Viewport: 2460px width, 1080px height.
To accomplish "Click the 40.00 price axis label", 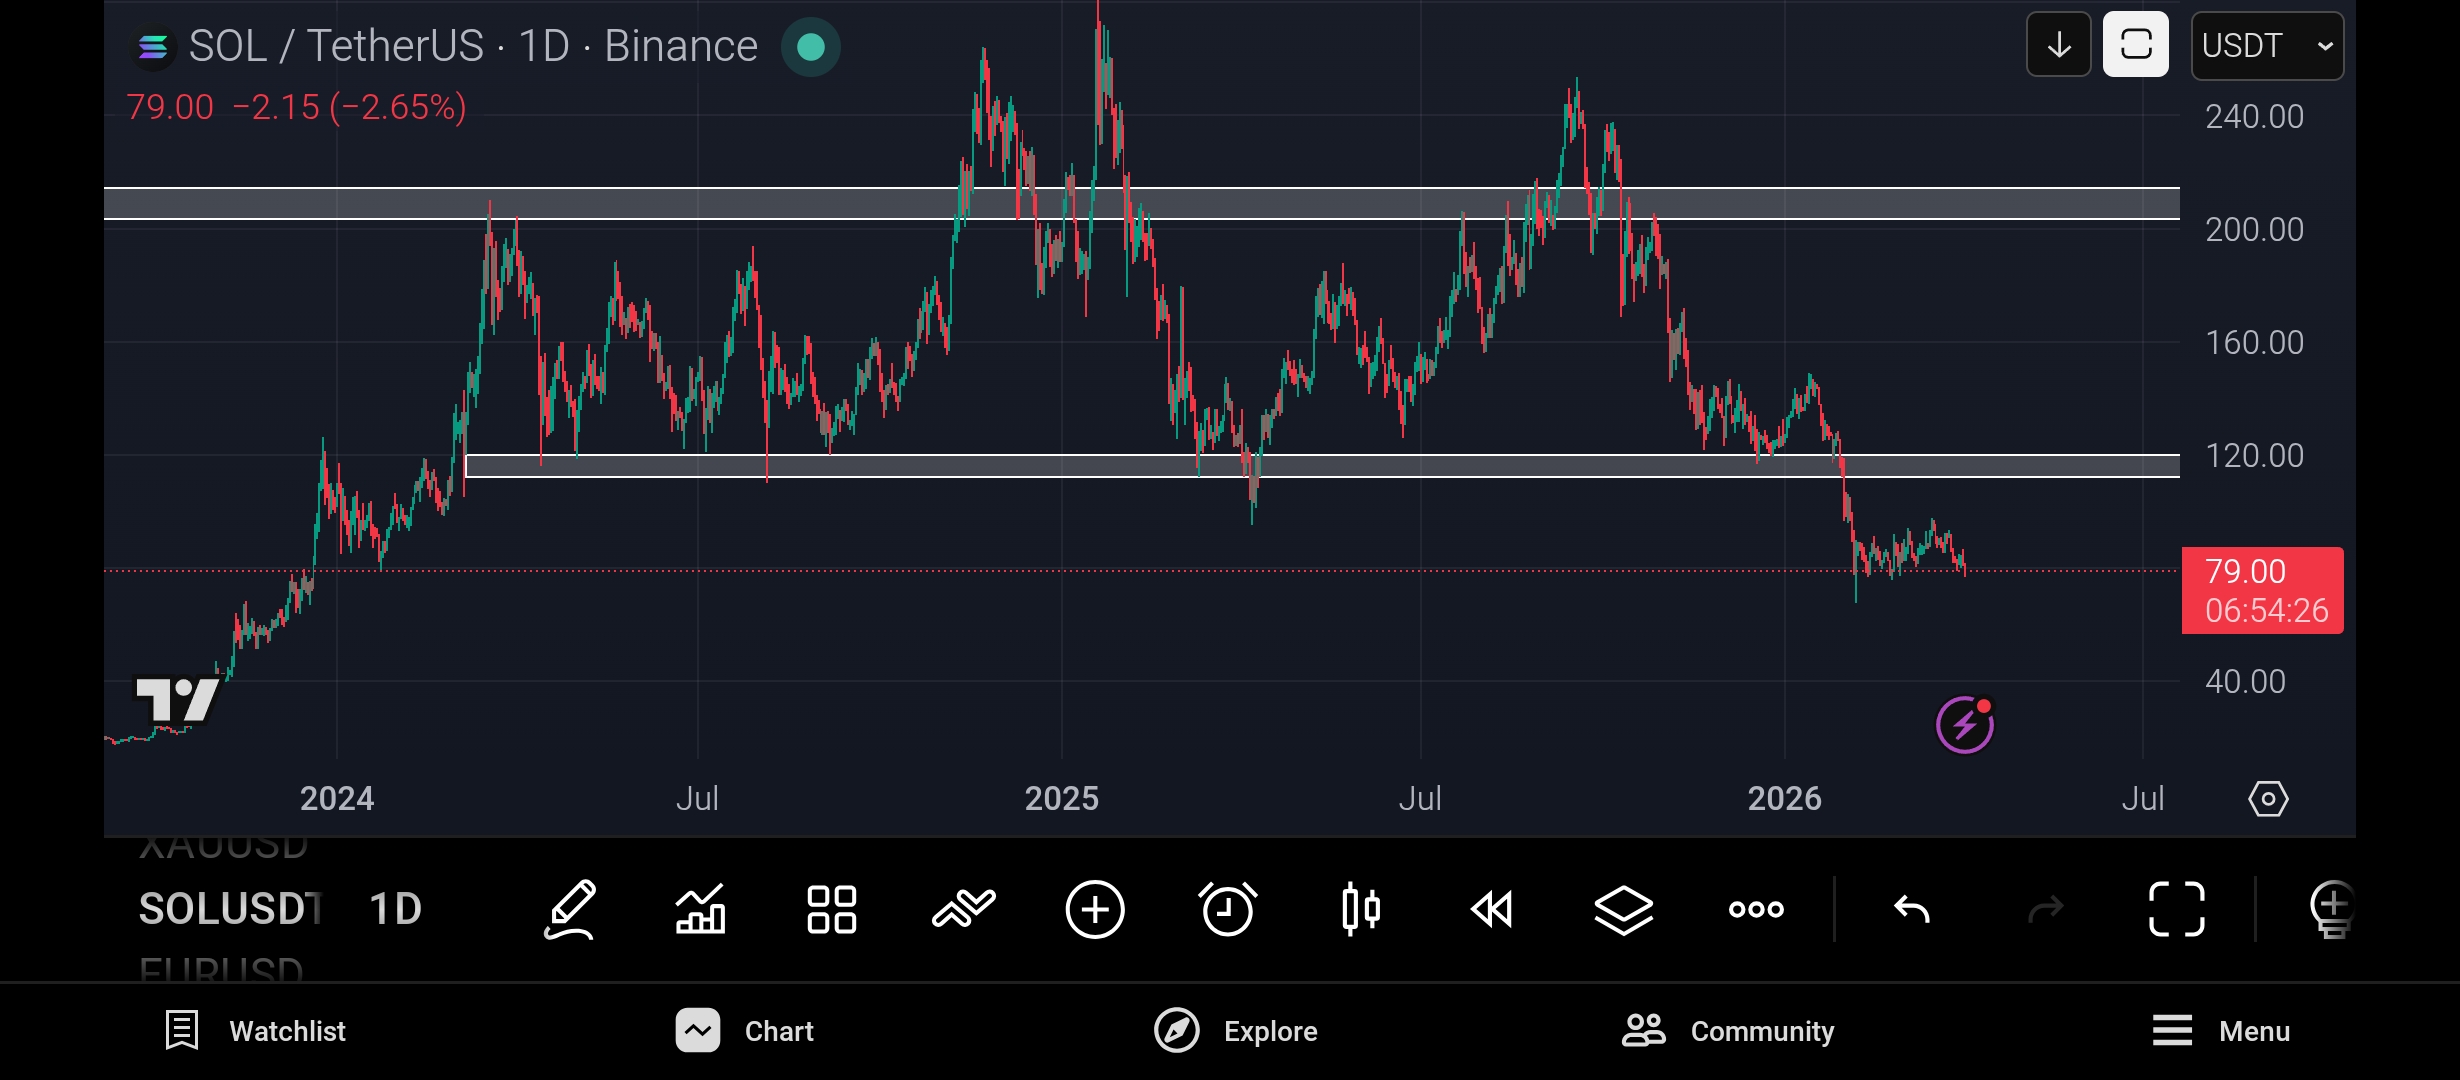I will click(2245, 682).
